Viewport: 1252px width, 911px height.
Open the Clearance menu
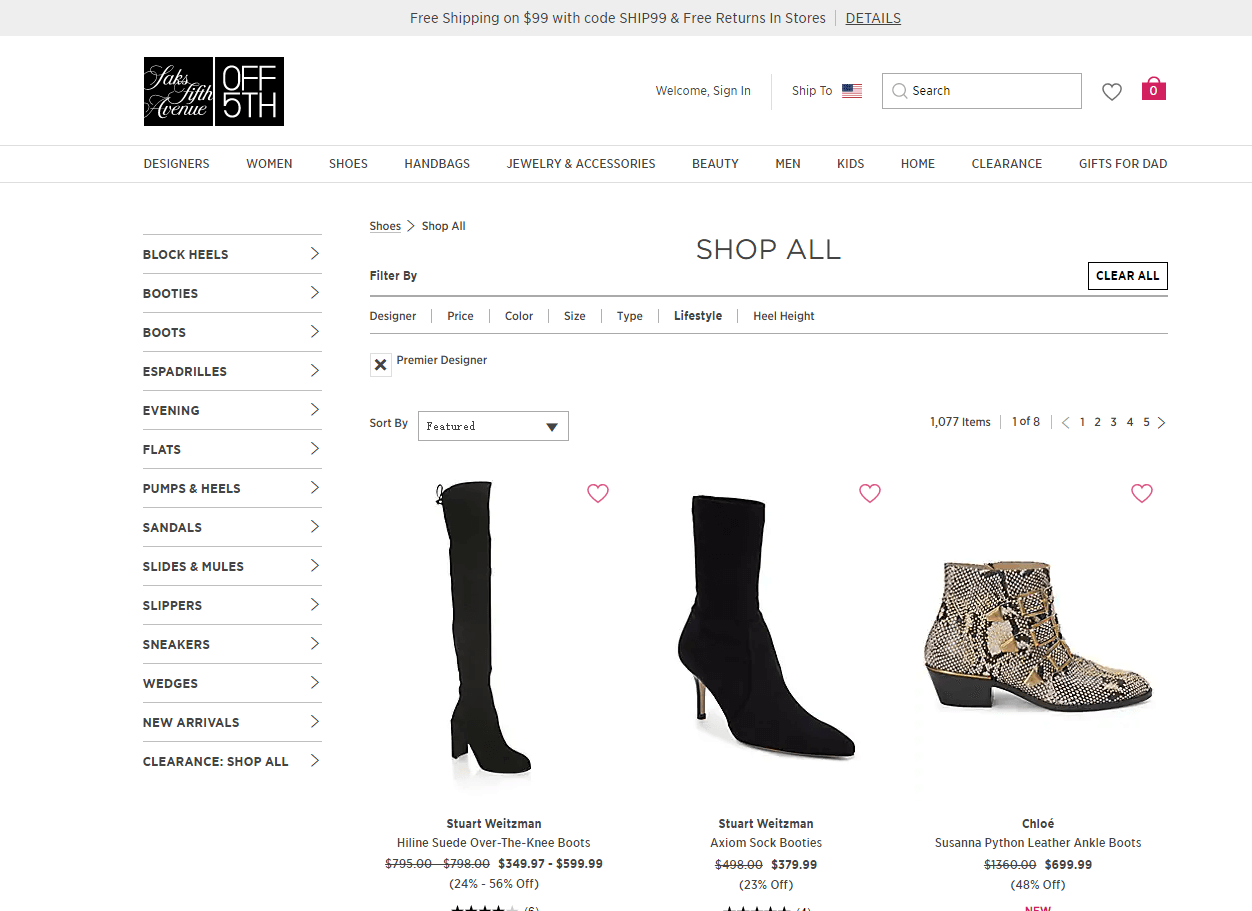(x=1006, y=164)
